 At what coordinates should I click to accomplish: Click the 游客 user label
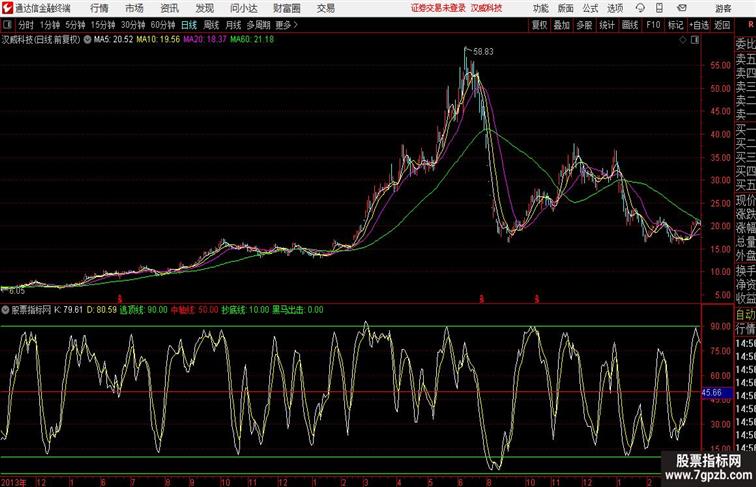723,8
